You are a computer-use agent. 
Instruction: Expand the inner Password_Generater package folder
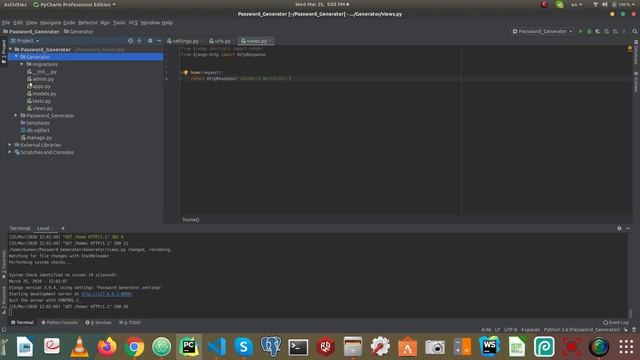16,116
